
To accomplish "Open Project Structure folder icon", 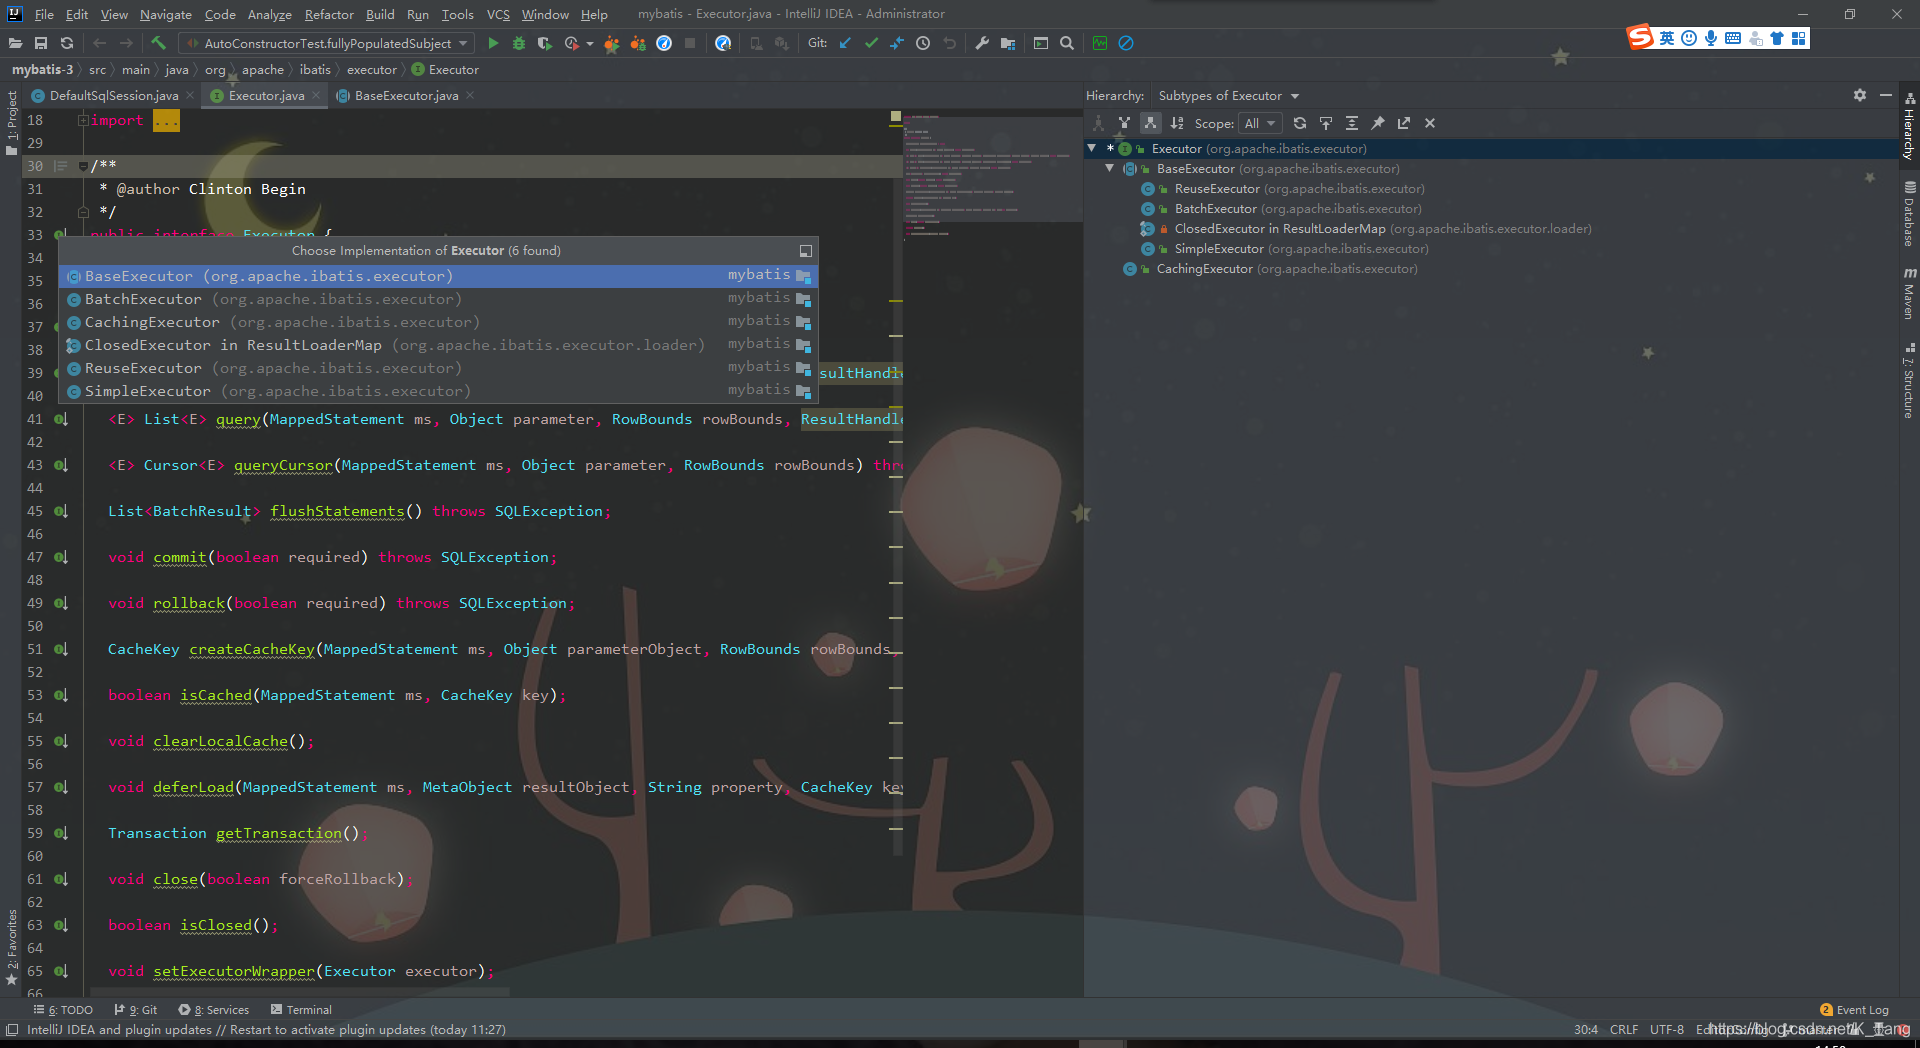I will point(1008,43).
